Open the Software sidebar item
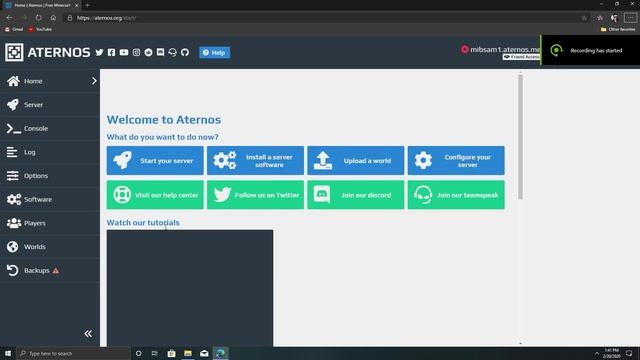Screen dimensions: 640x360 (50, 200)
